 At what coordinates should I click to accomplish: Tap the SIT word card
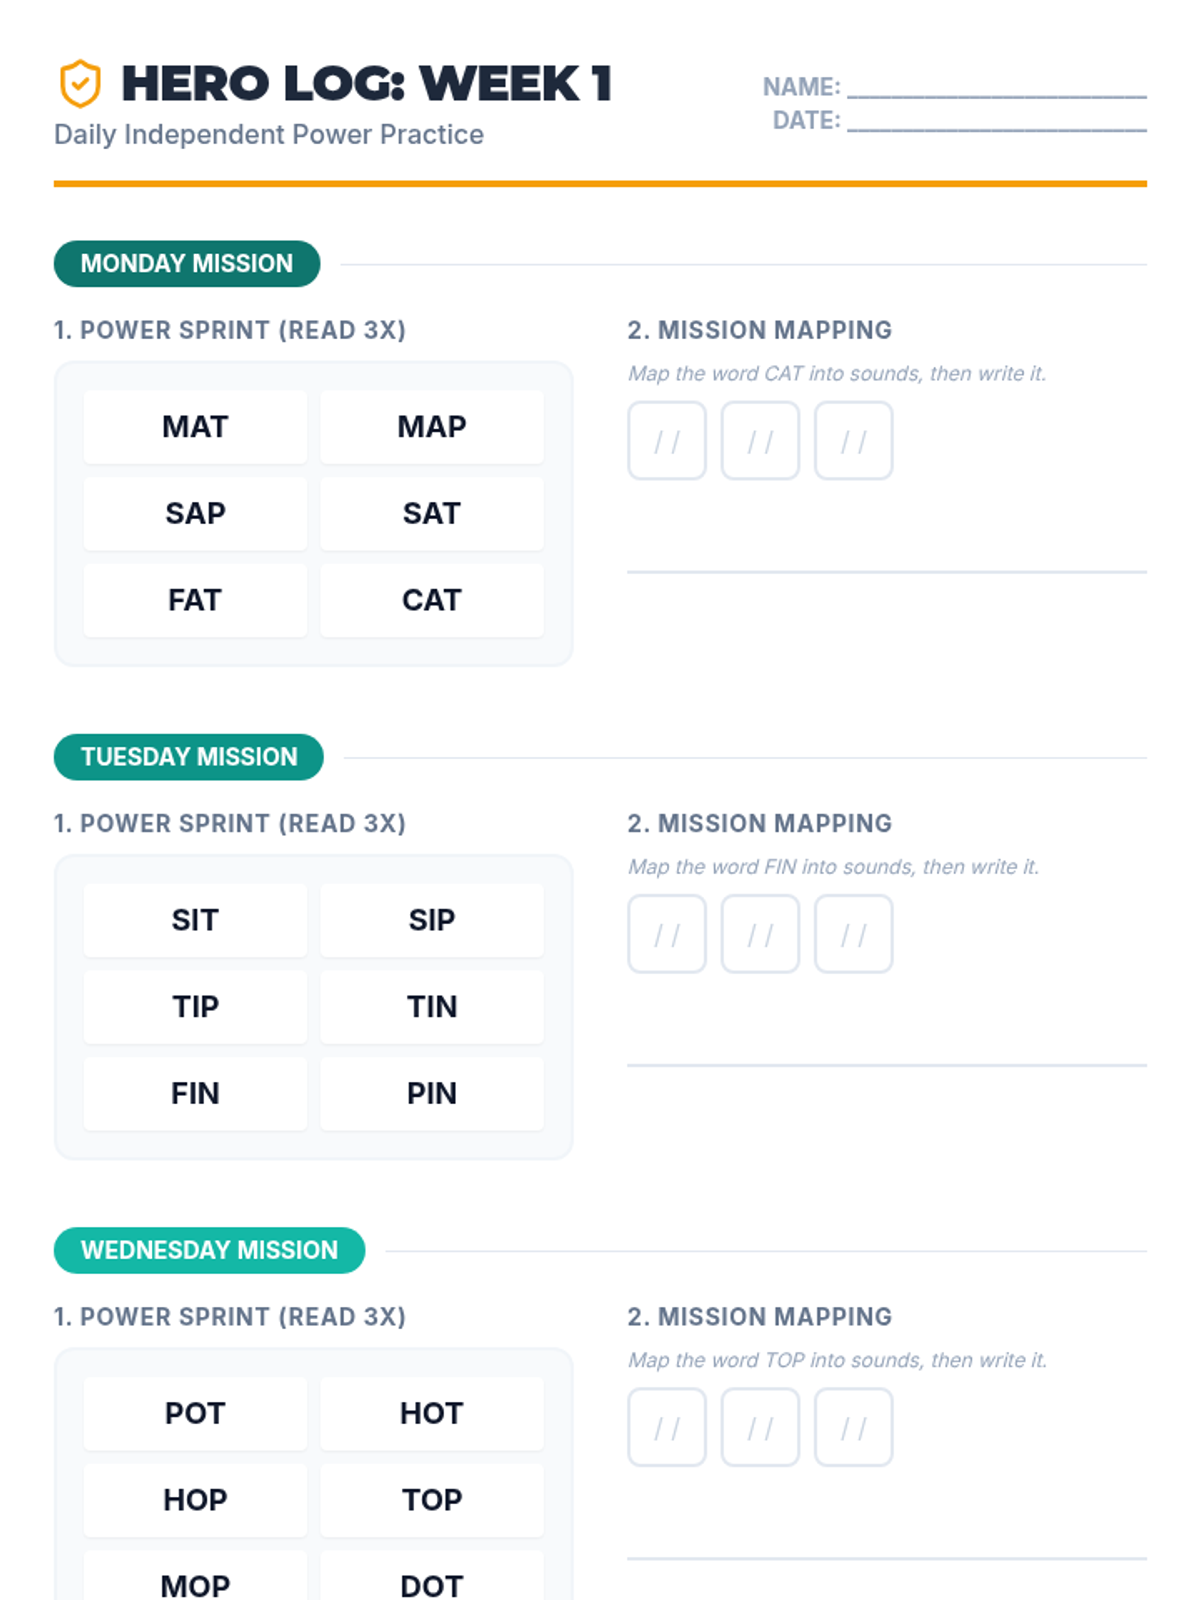195,920
